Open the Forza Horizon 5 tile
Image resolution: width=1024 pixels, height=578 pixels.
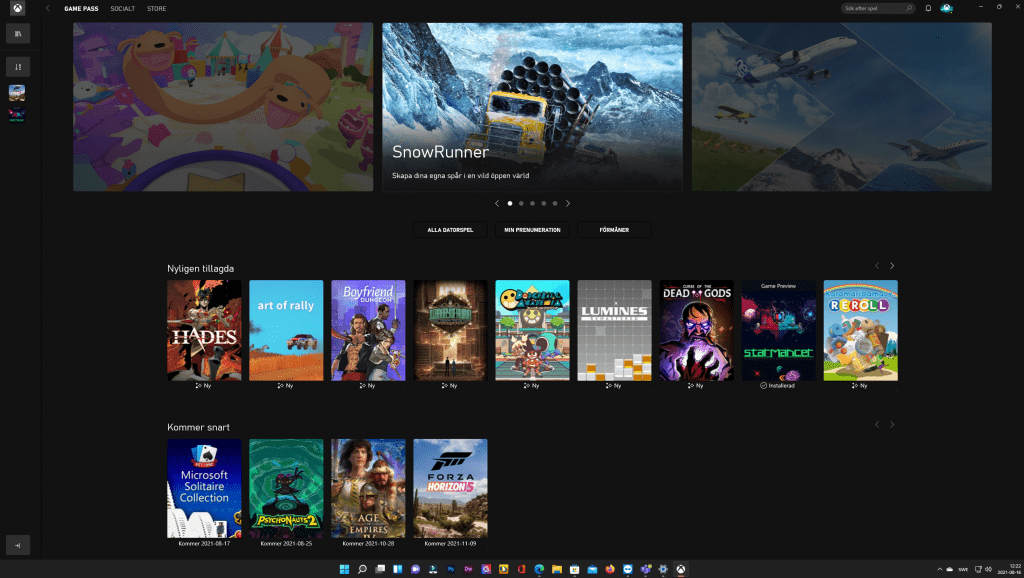pyautogui.click(x=450, y=489)
